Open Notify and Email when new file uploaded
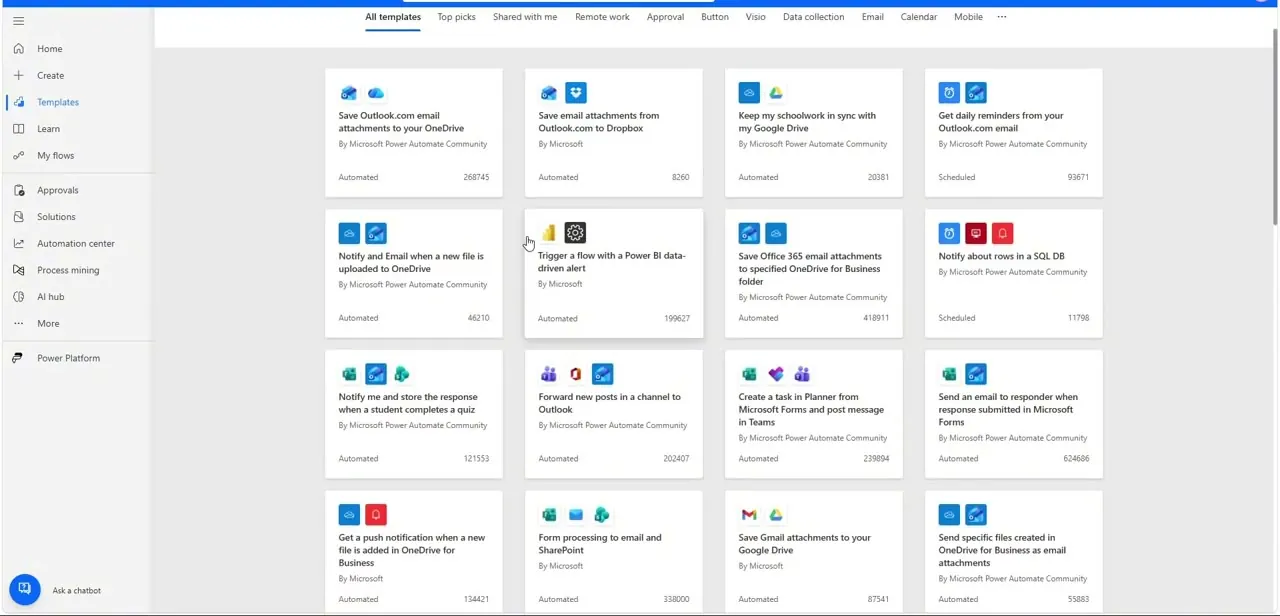This screenshot has height=616, width=1280. (x=414, y=273)
